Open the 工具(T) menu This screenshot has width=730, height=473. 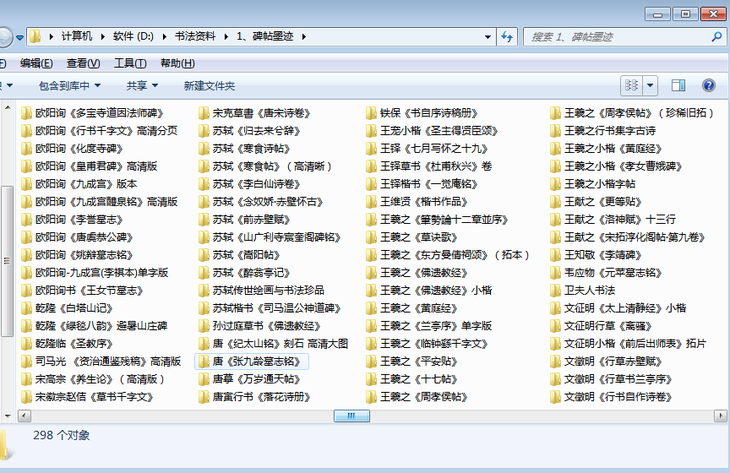130,63
